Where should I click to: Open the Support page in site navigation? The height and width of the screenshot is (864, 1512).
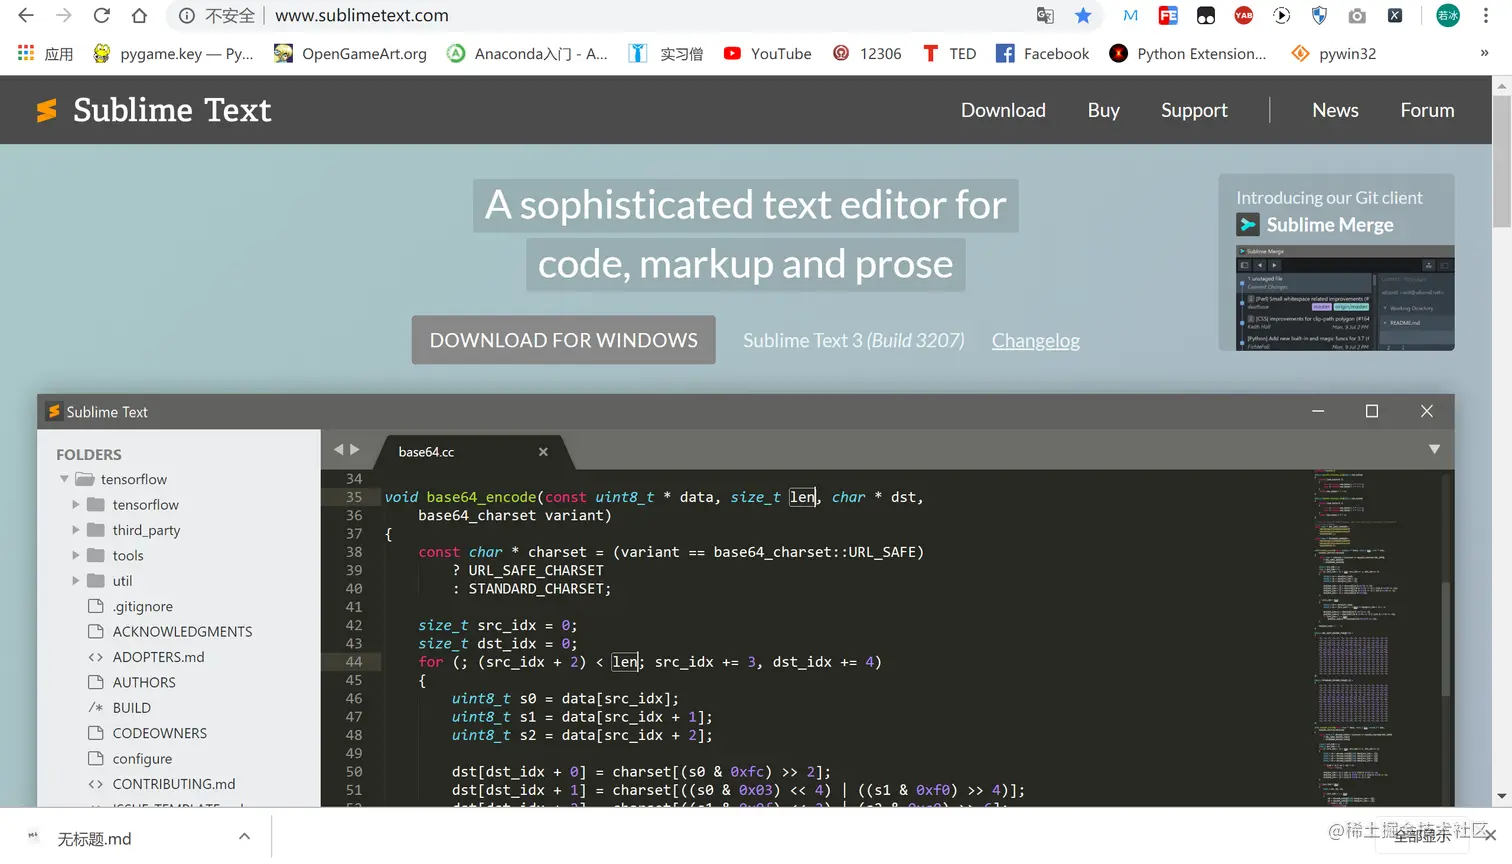point(1194,110)
